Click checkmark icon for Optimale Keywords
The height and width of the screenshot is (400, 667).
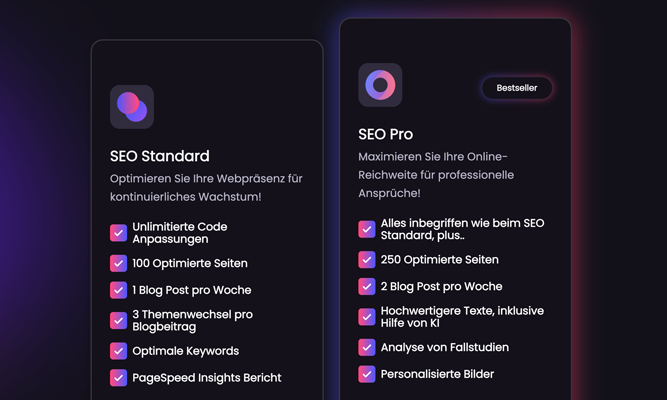[x=119, y=351]
